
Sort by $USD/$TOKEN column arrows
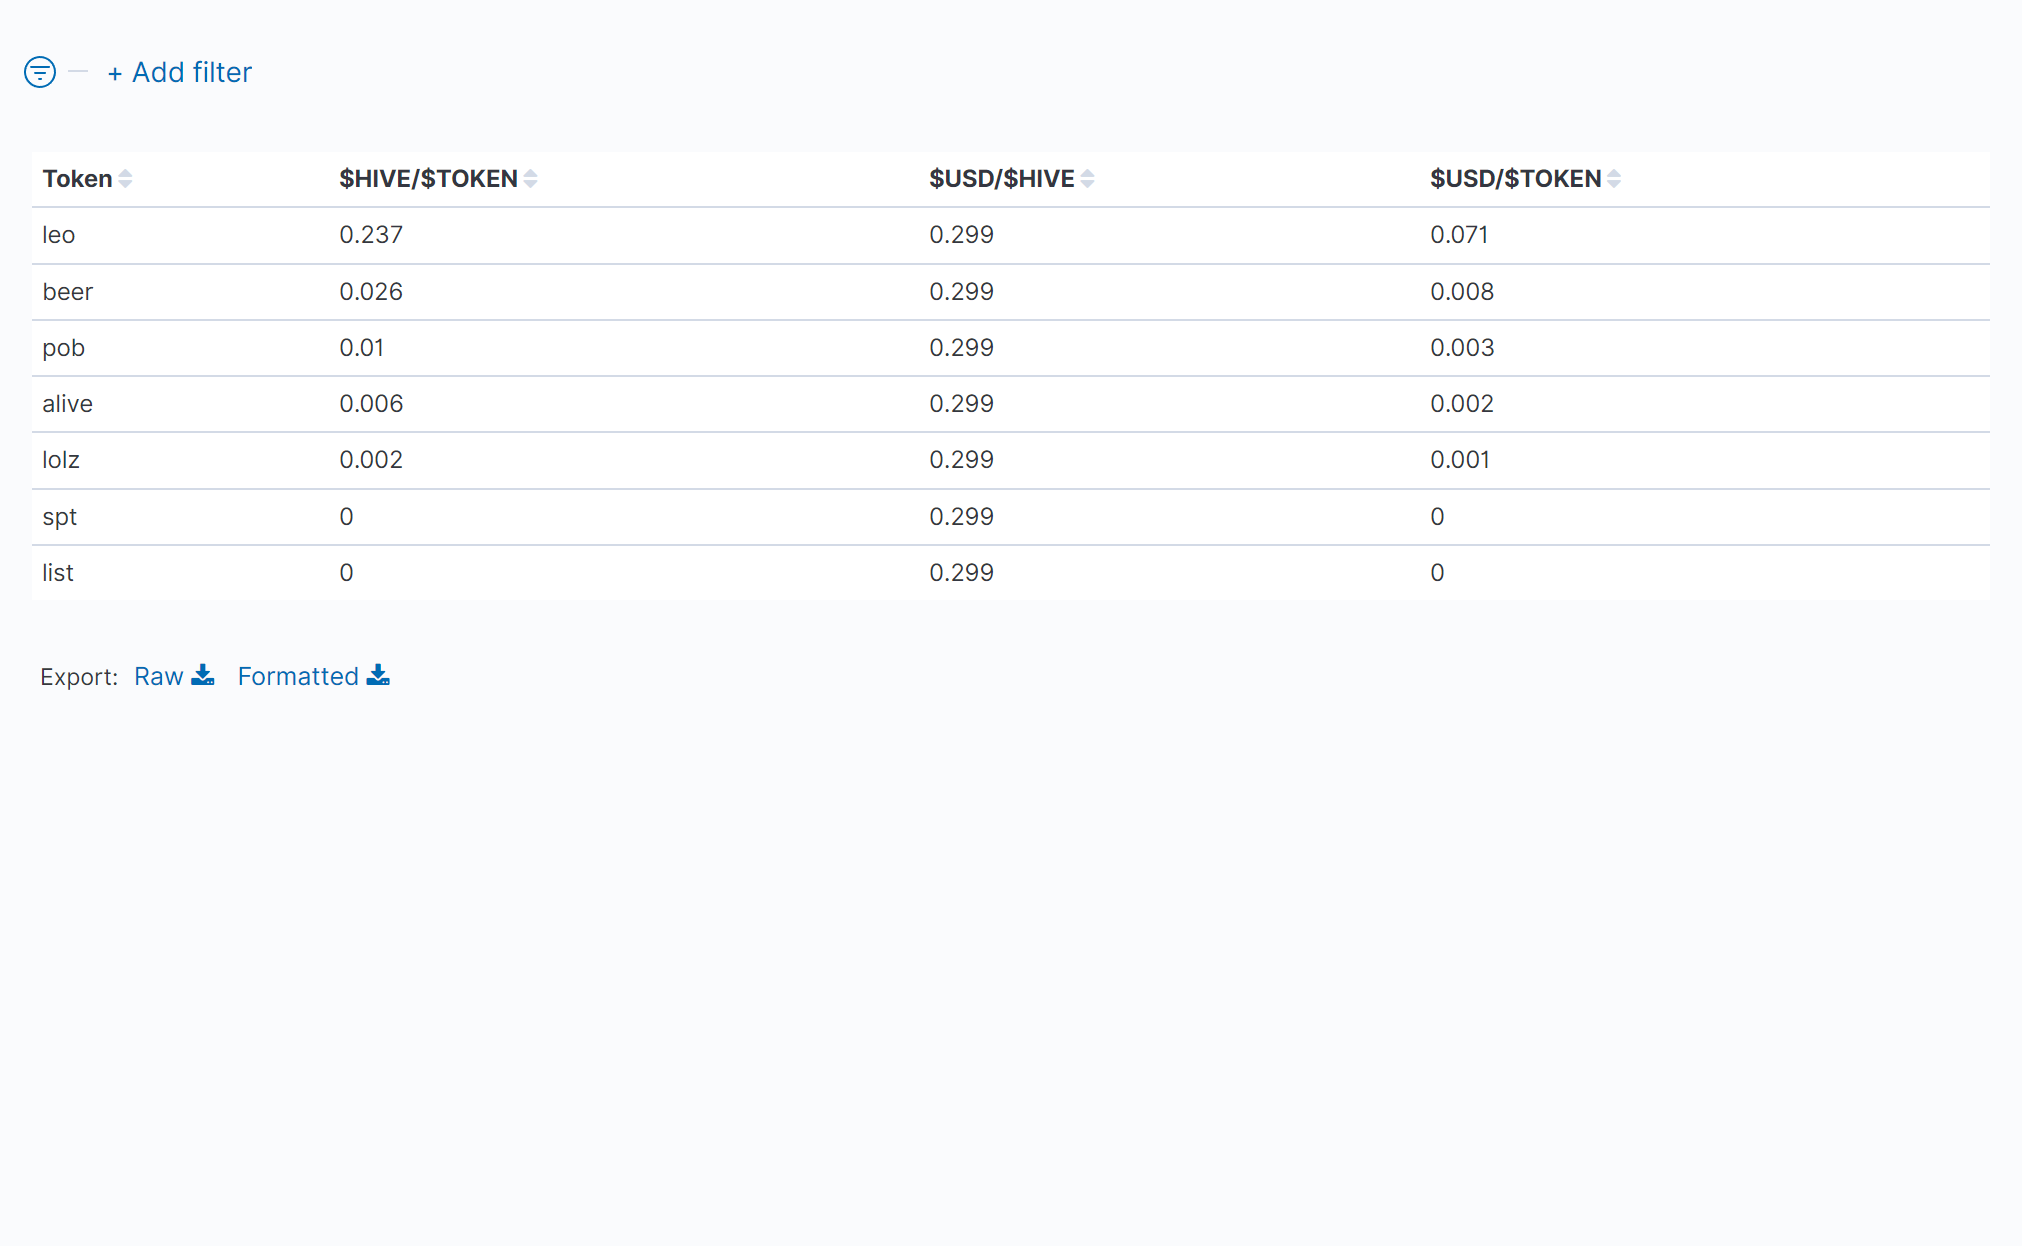[x=1614, y=179]
